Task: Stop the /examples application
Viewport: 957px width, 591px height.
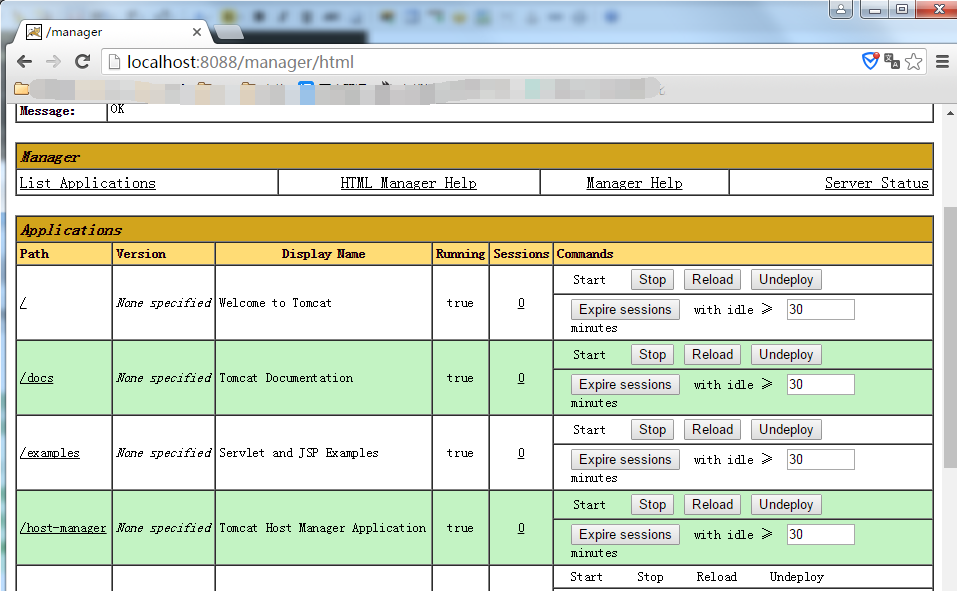Action: 652,430
